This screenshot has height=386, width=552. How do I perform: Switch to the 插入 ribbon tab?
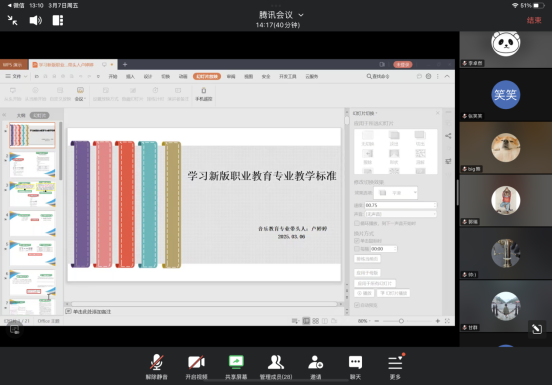[130, 76]
